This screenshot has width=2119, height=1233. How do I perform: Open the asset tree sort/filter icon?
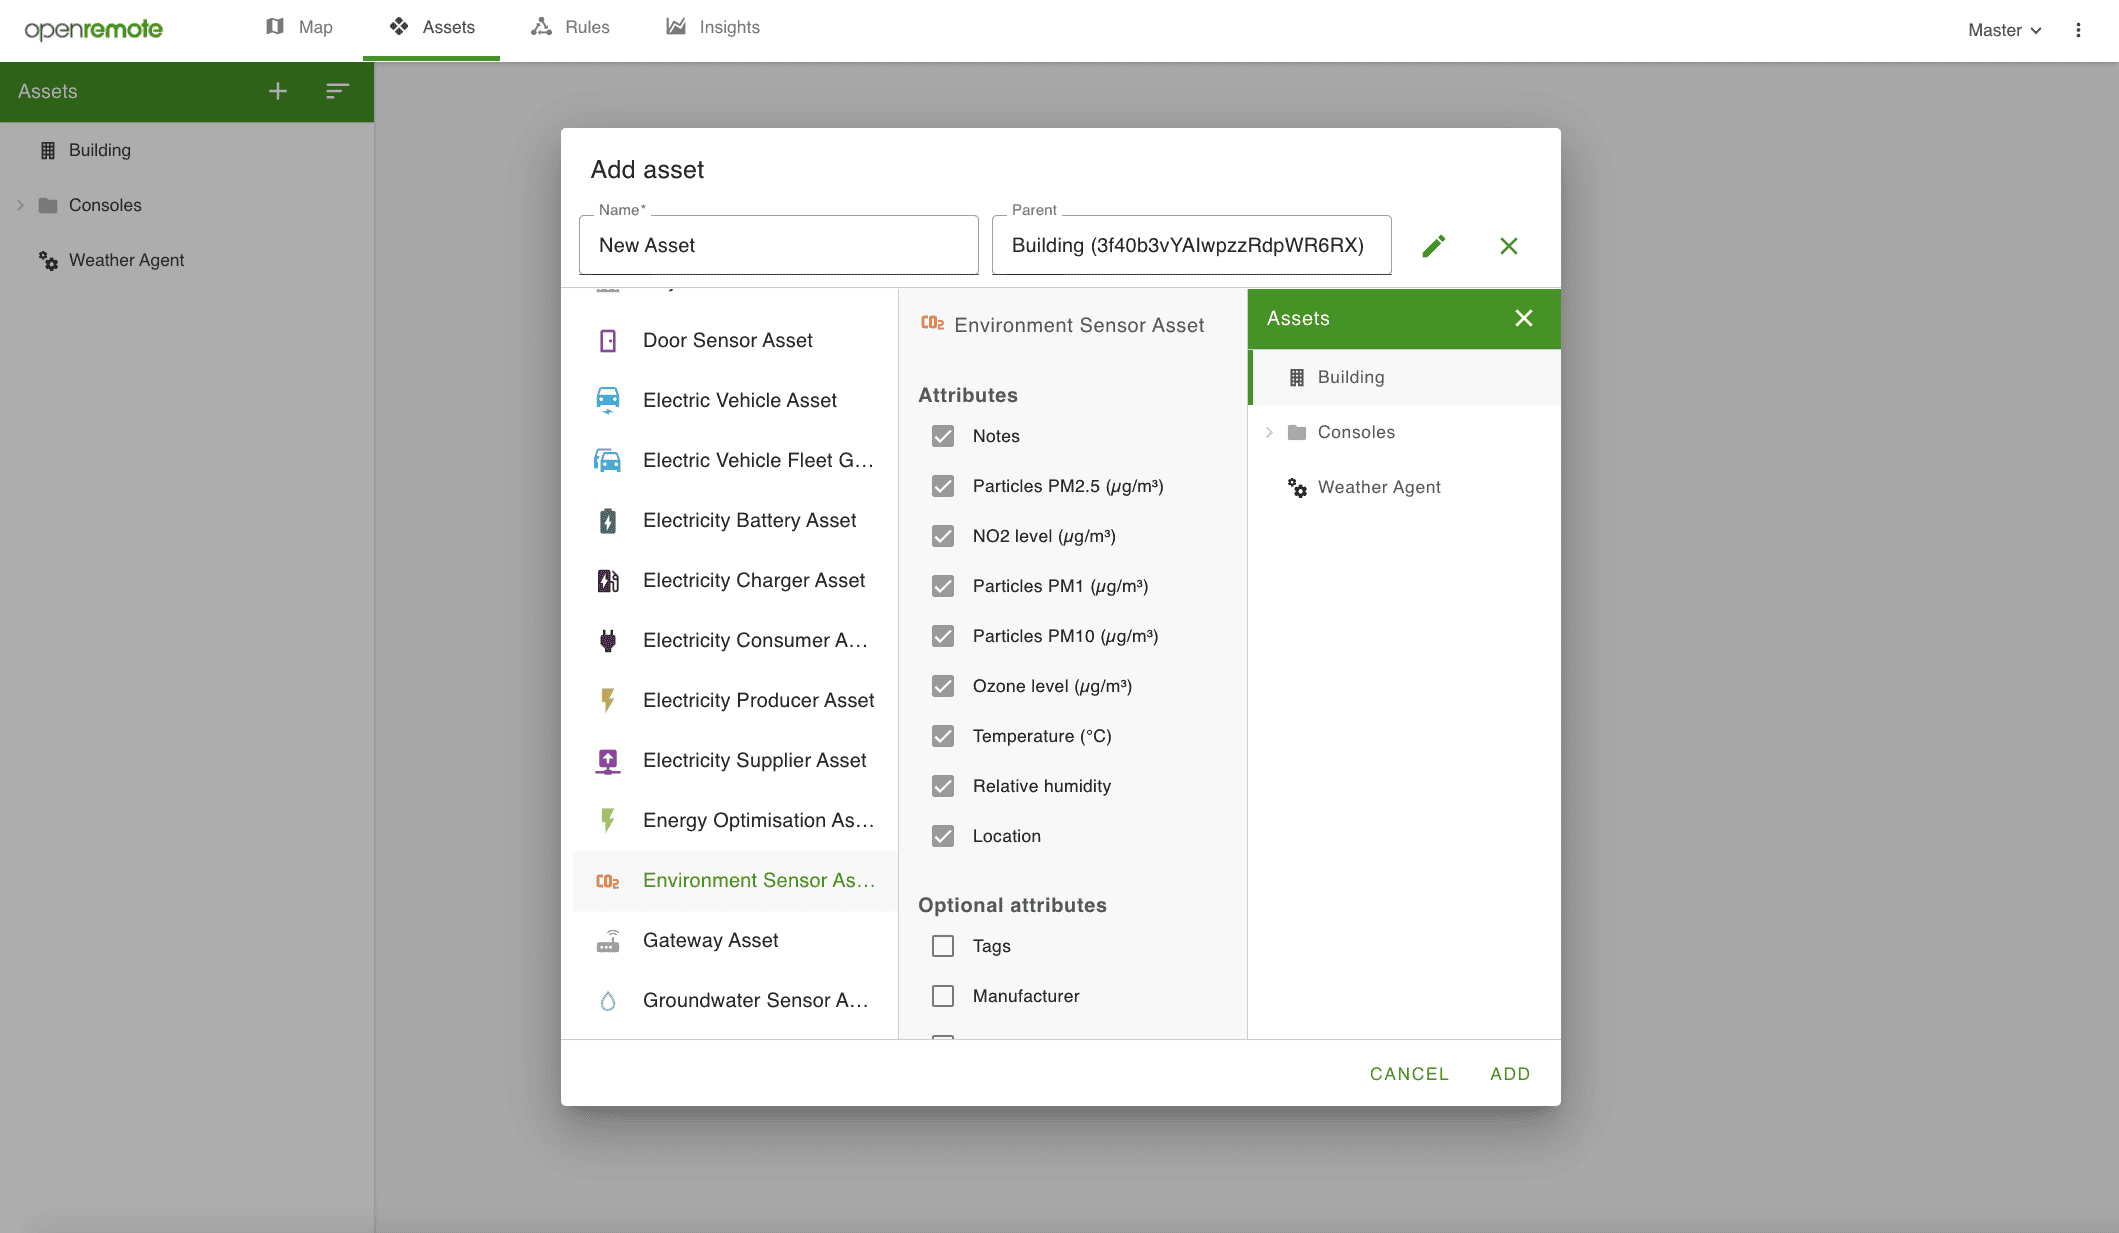click(x=337, y=91)
